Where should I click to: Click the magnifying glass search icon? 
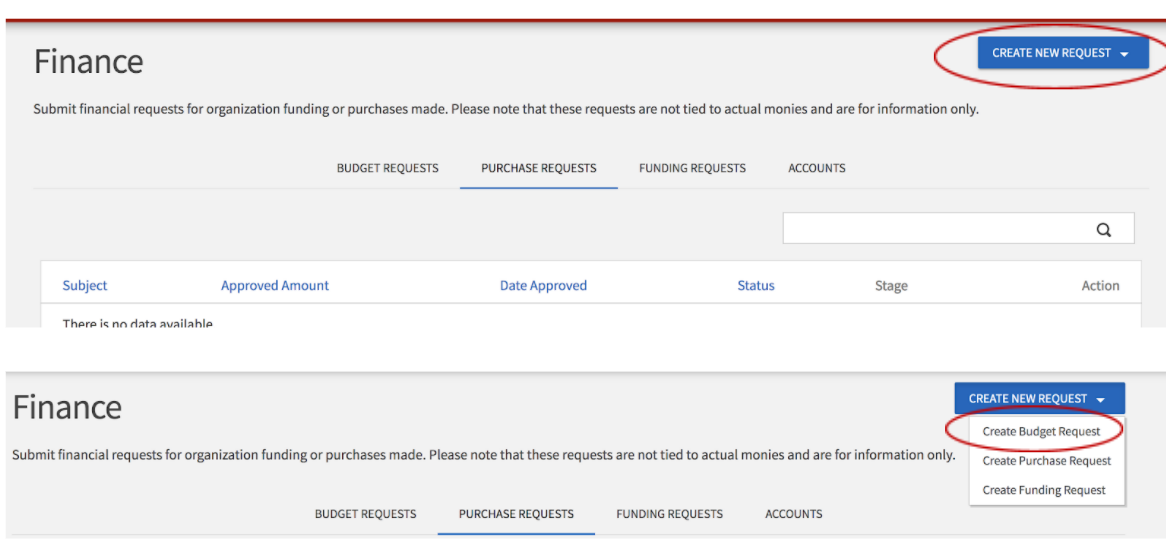1103,229
